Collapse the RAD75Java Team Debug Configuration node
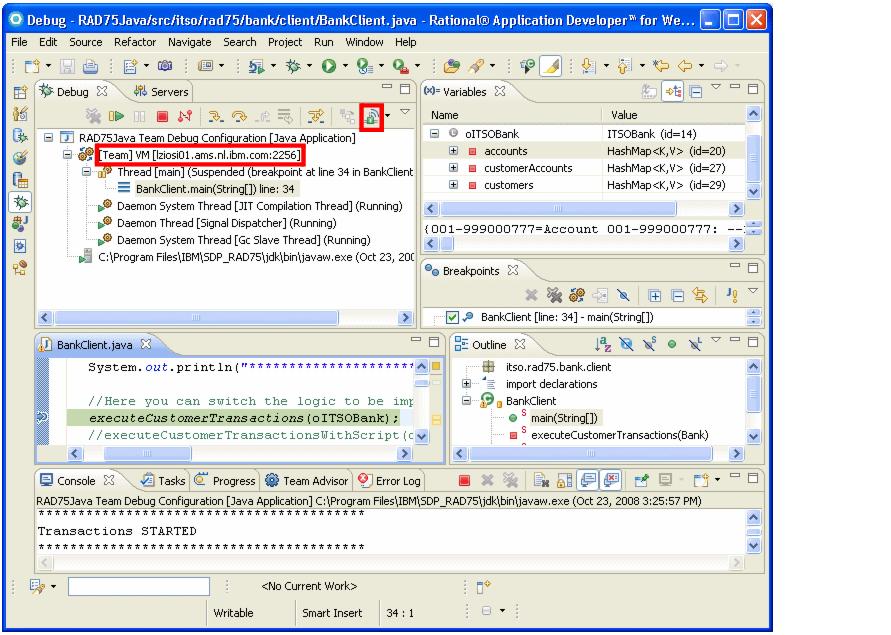The height and width of the screenshot is (635, 891). point(48,138)
